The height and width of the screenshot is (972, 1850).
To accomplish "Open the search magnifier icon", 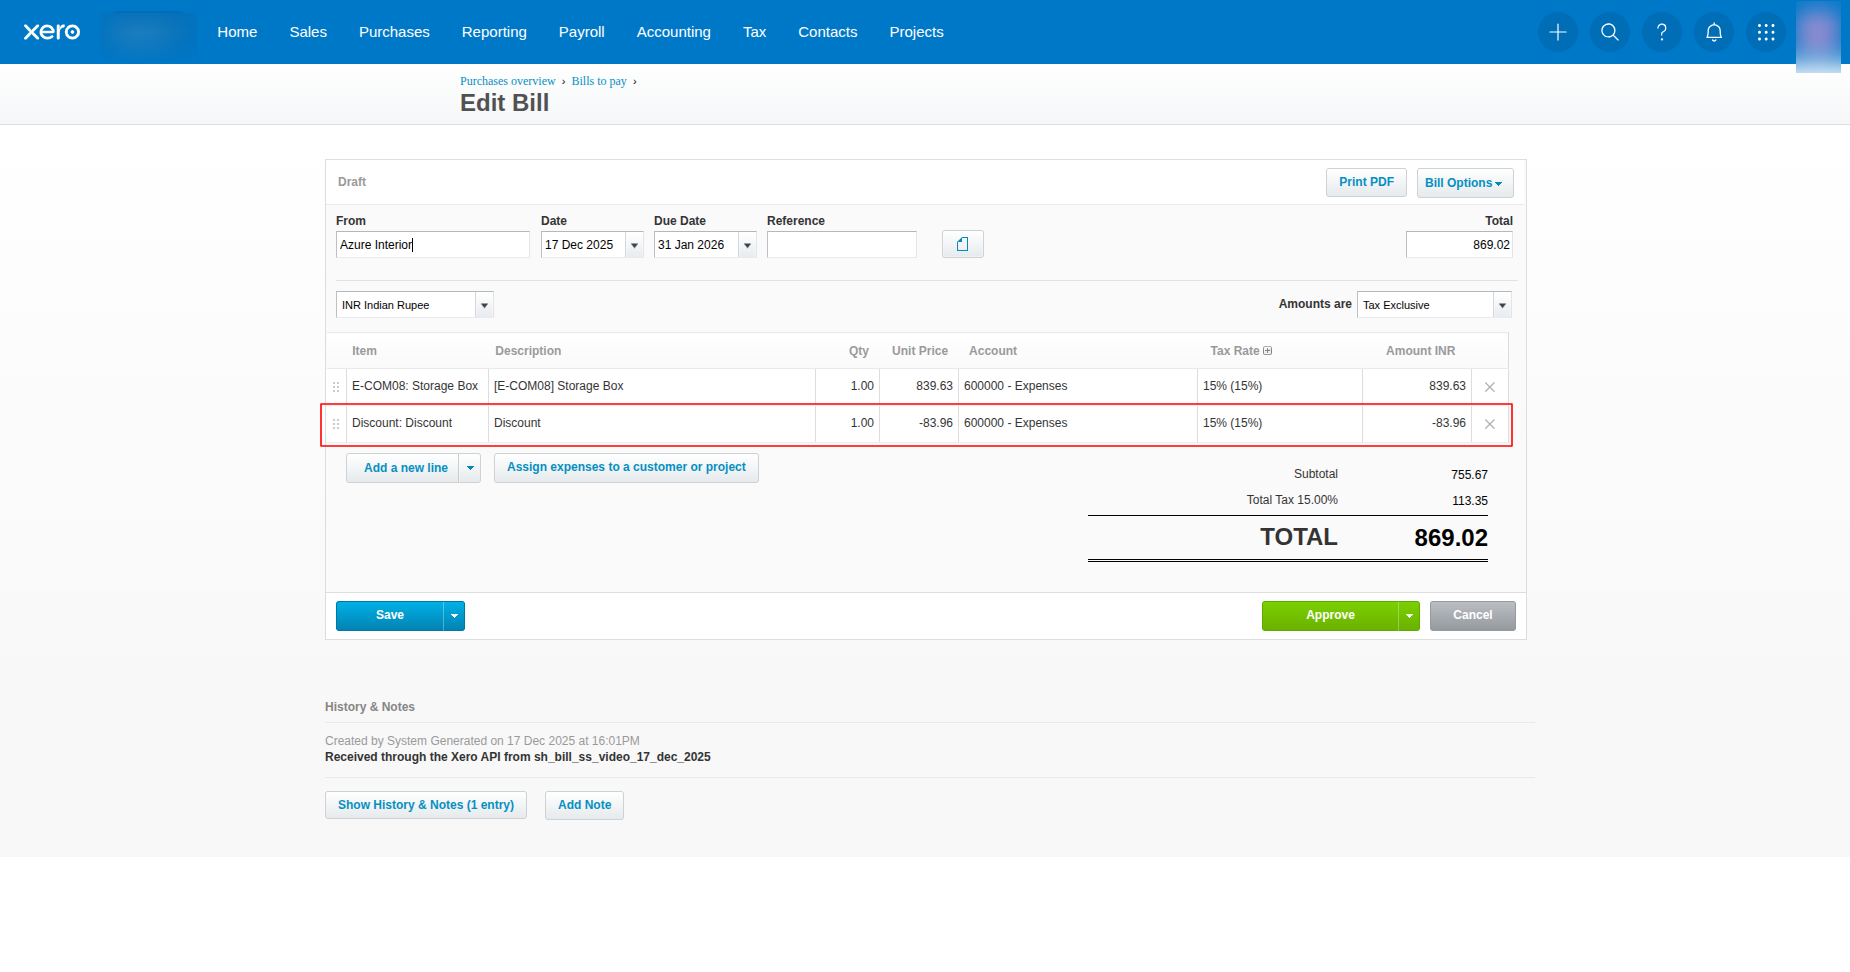I will click(1609, 32).
